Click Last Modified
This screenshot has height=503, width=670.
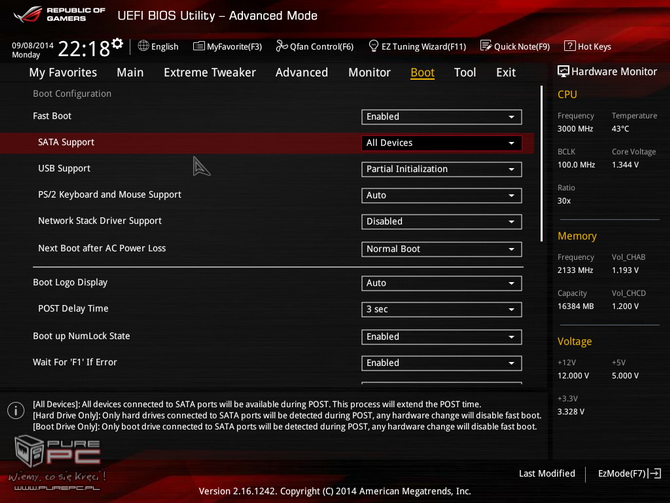[547, 474]
